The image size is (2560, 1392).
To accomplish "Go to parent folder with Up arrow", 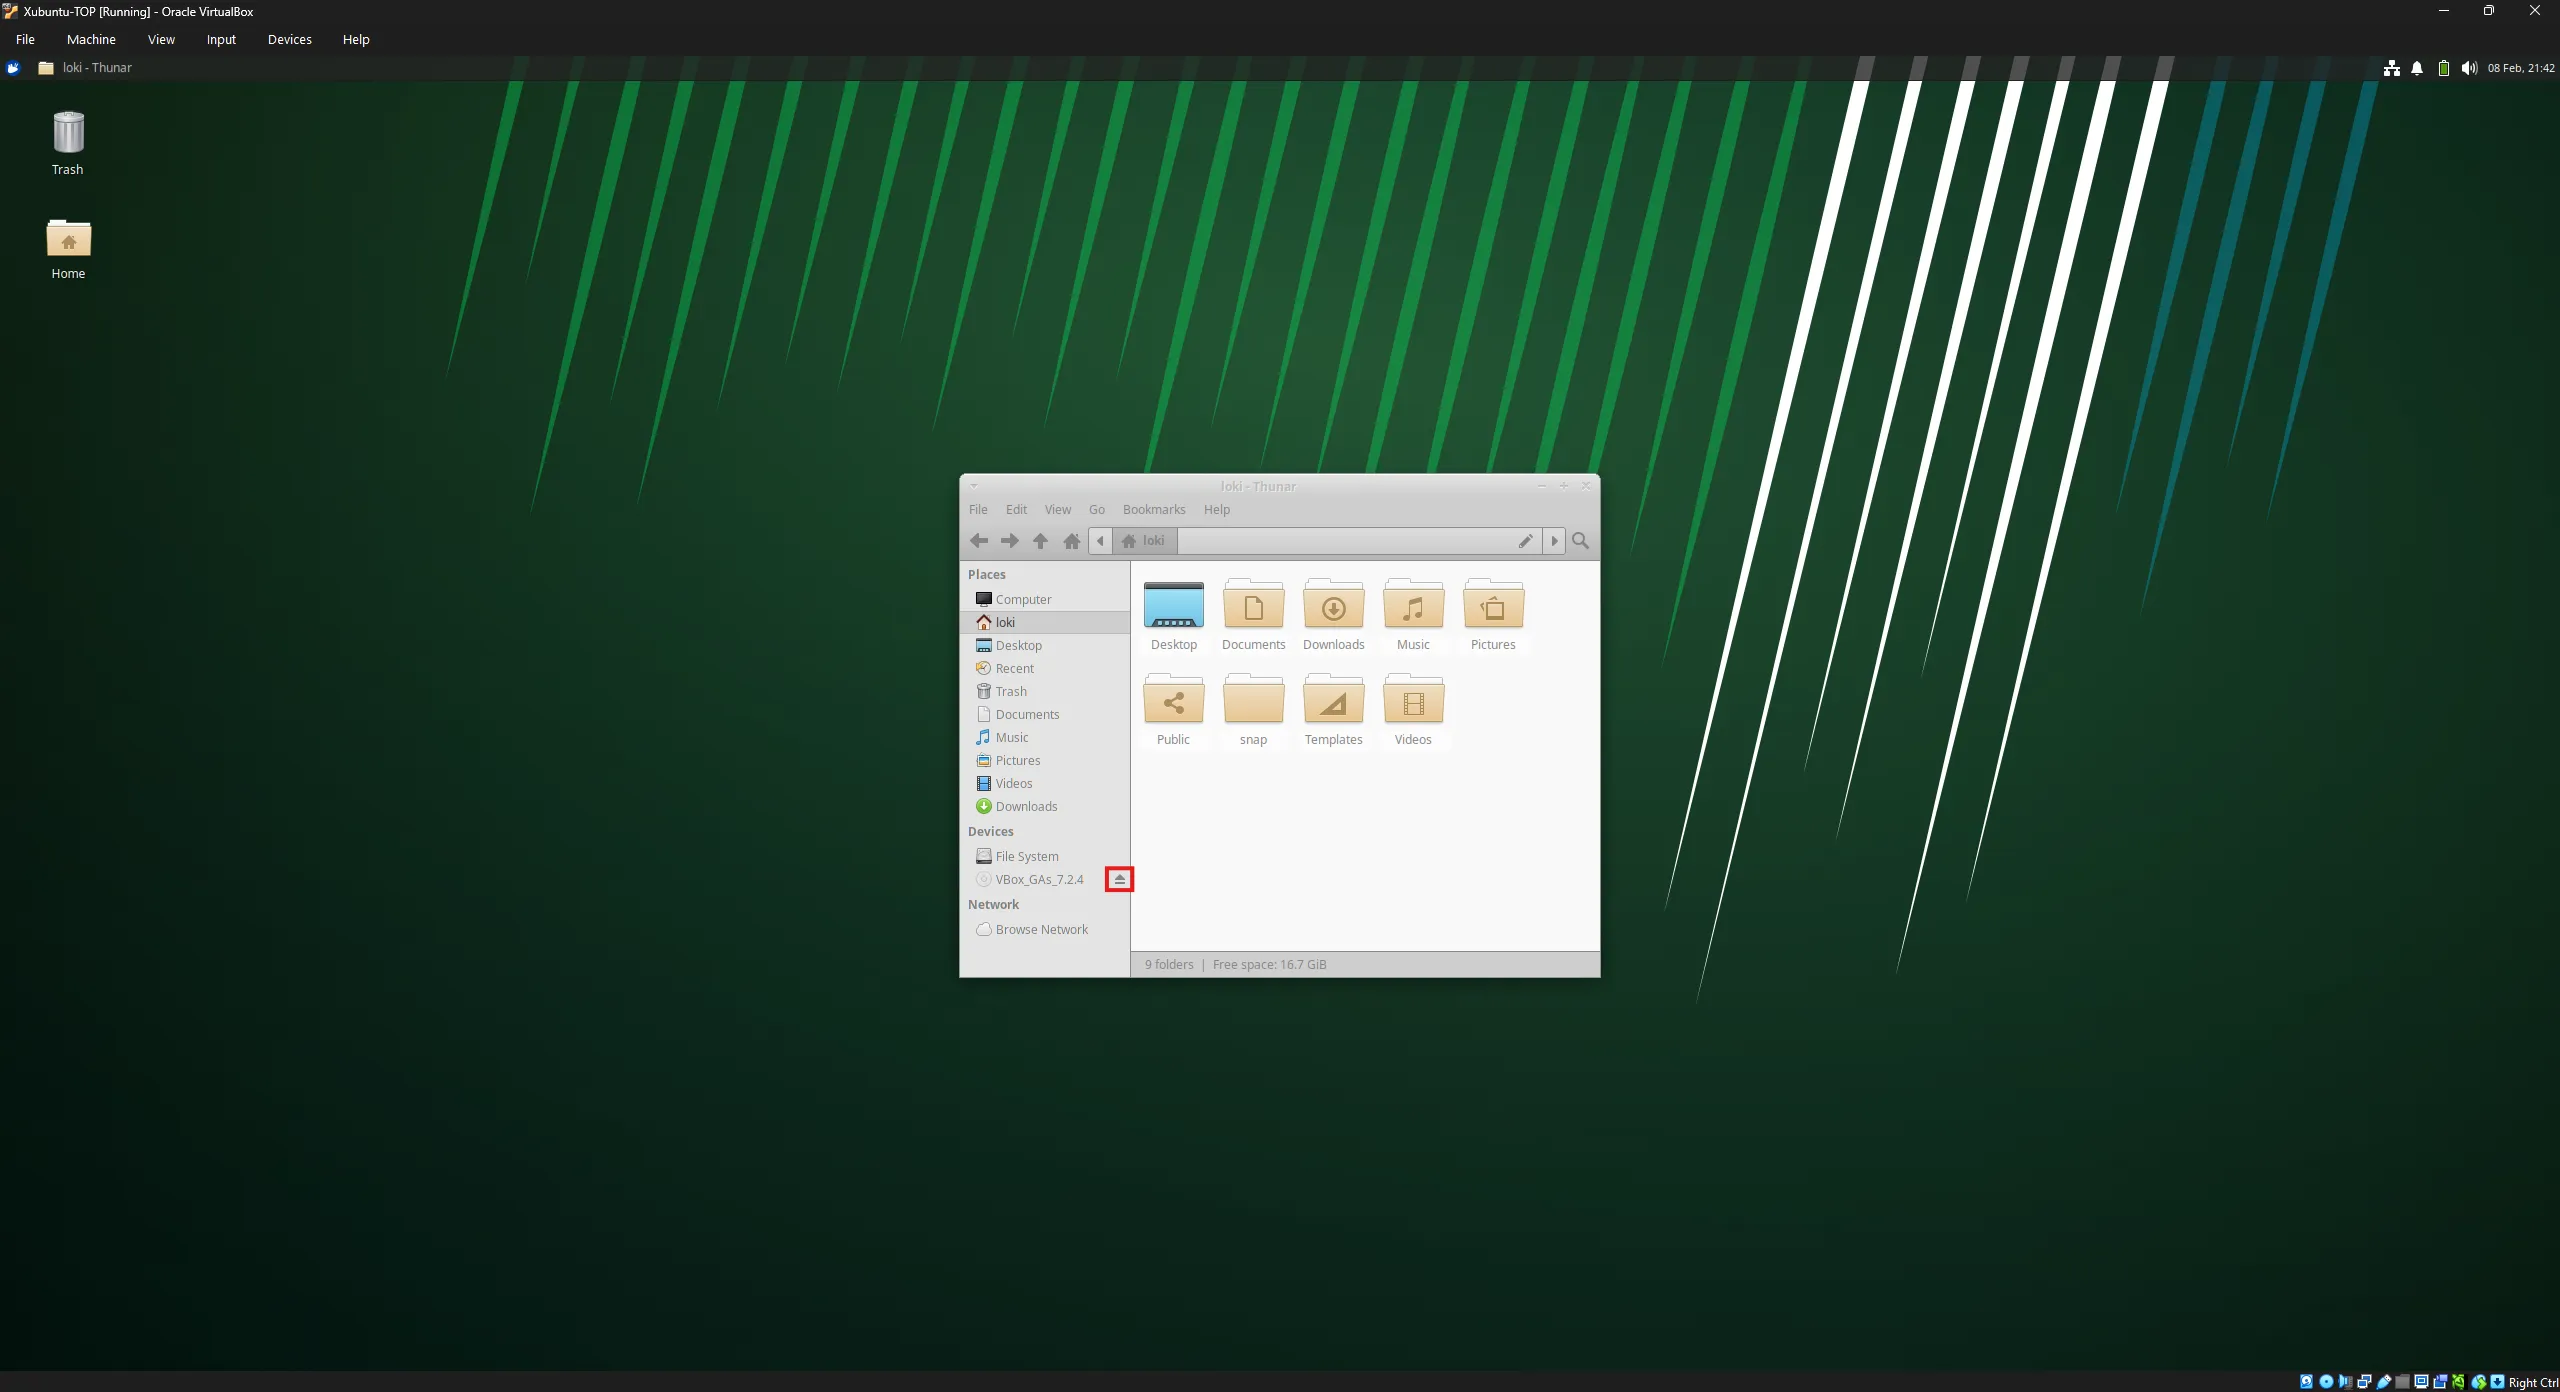I will click(x=1040, y=541).
